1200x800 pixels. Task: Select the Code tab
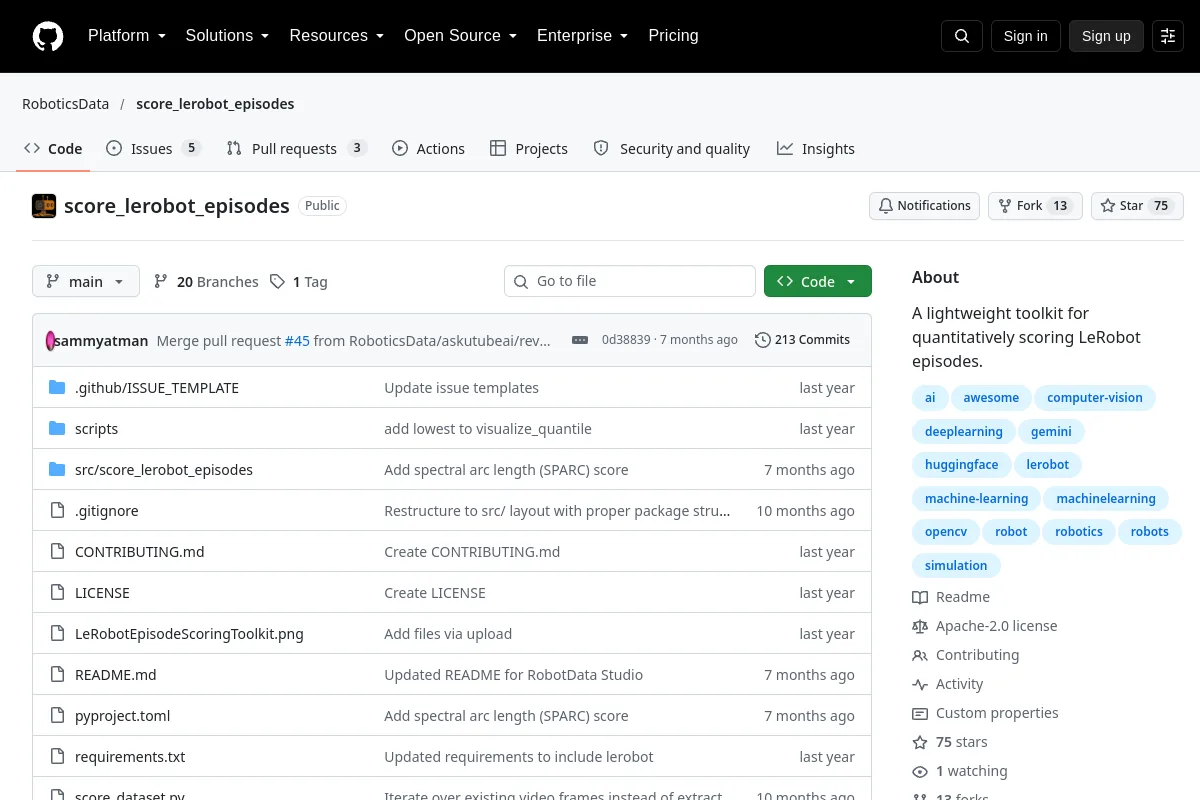[x=53, y=148]
